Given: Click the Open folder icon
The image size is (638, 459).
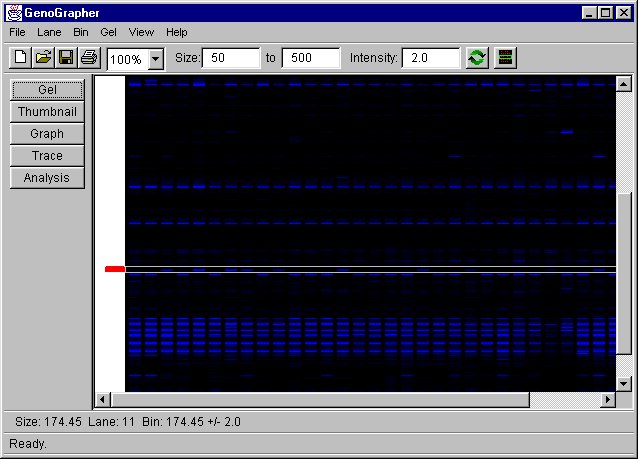Looking at the screenshot, I should (x=43, y=58).
